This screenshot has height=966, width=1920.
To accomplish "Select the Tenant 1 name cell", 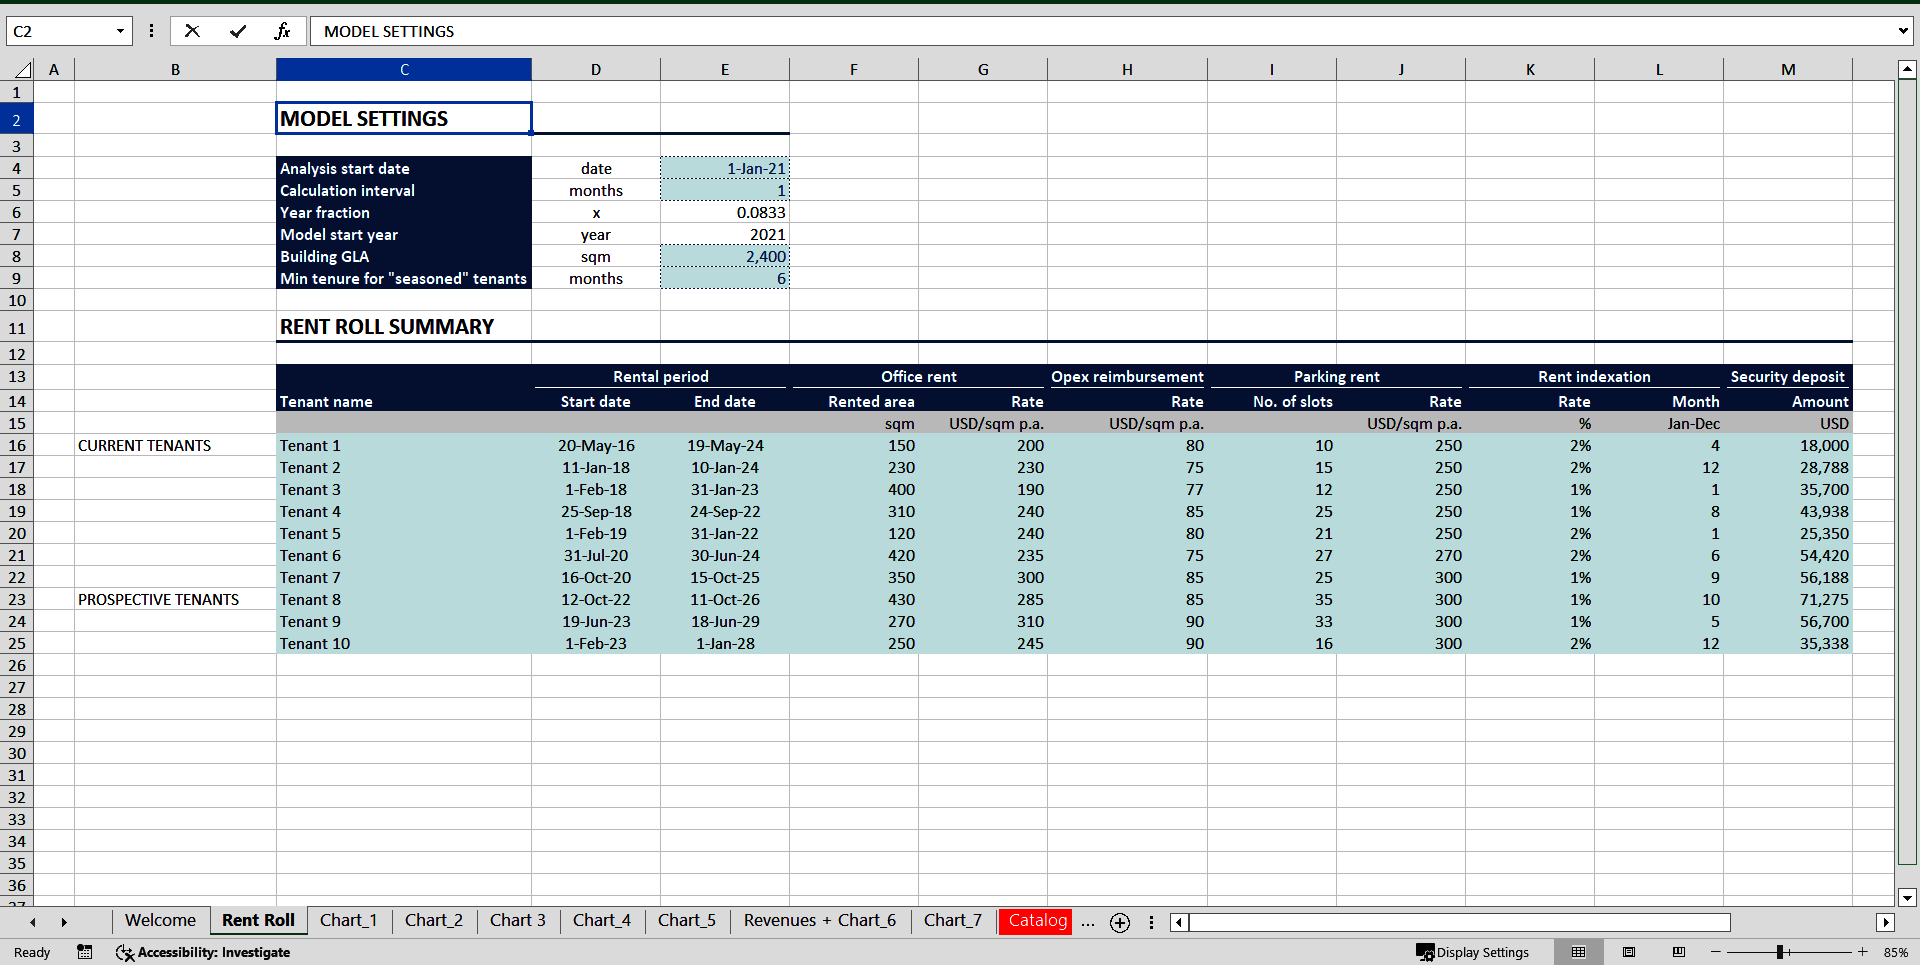I will (x=404, y=445).
